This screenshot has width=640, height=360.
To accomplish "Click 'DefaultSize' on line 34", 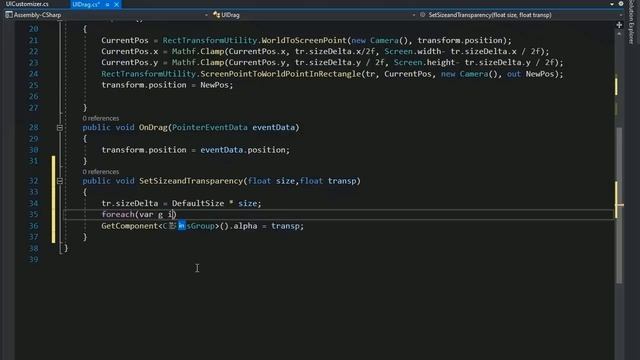I will [198, 203].
